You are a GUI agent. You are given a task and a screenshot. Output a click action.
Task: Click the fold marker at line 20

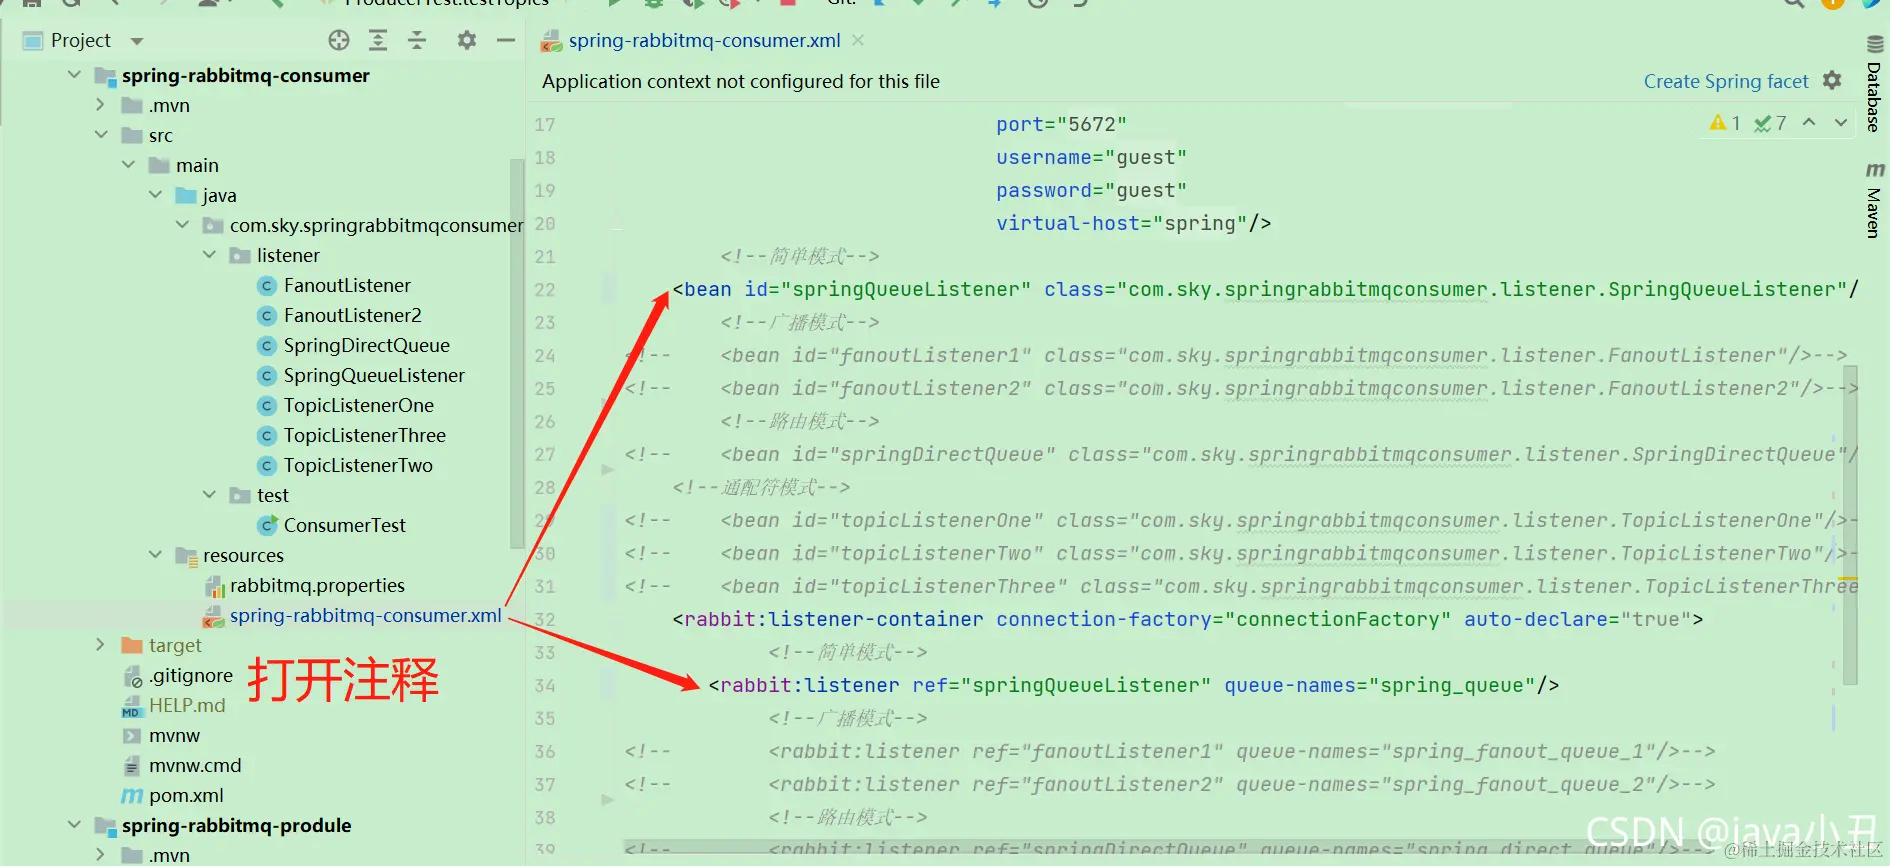point(616,221)
